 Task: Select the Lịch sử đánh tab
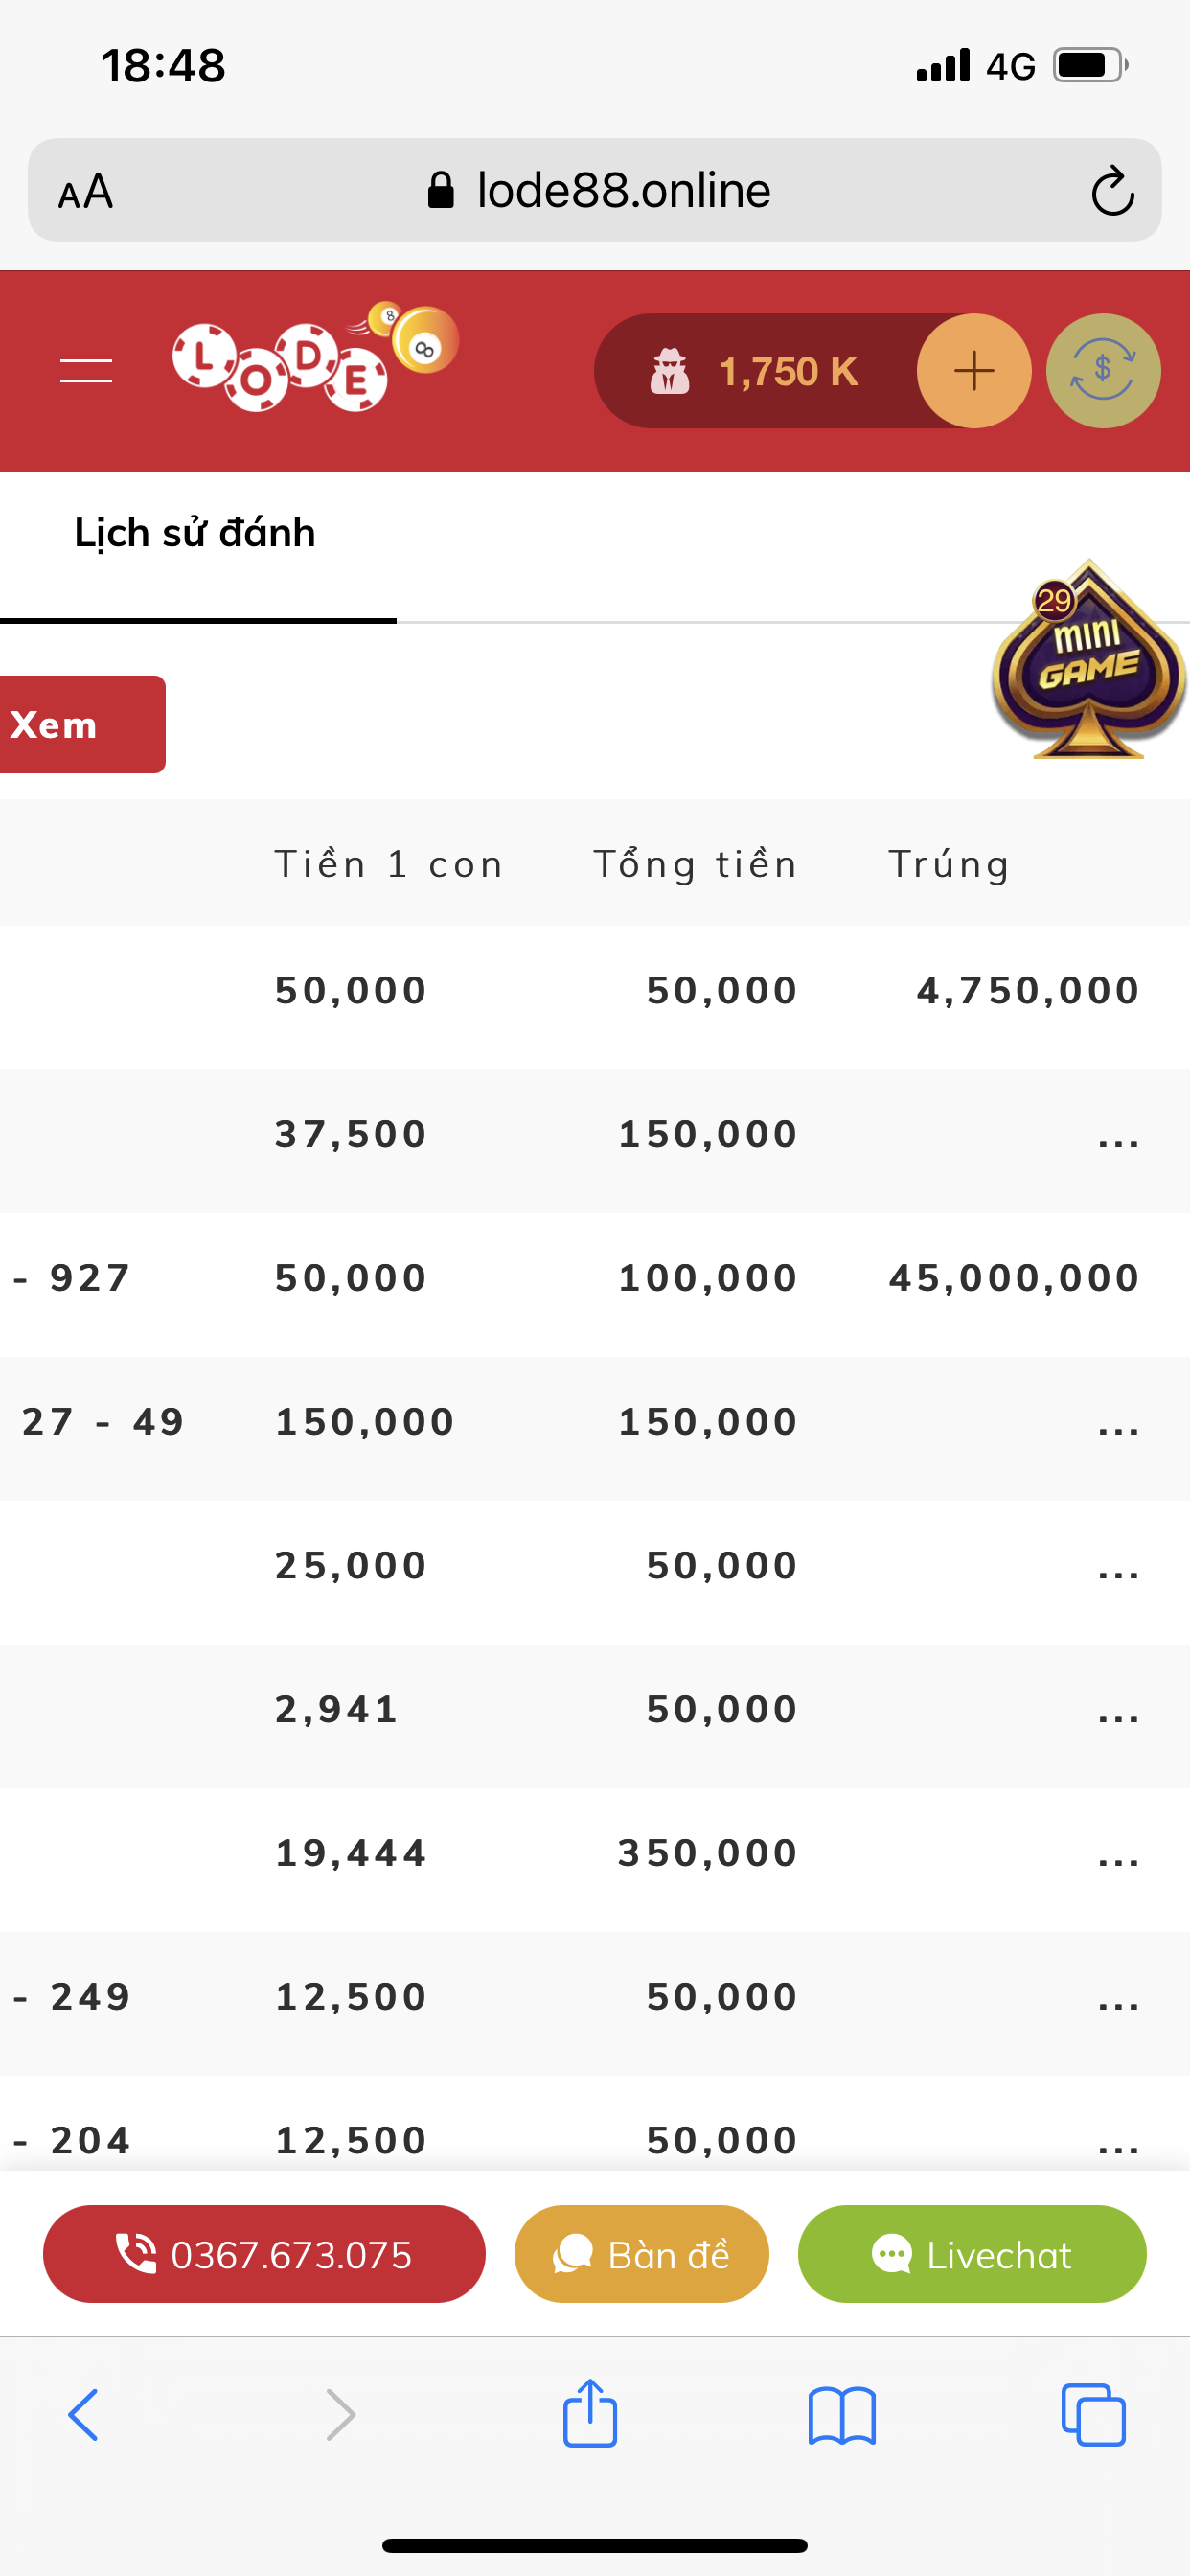196,533
